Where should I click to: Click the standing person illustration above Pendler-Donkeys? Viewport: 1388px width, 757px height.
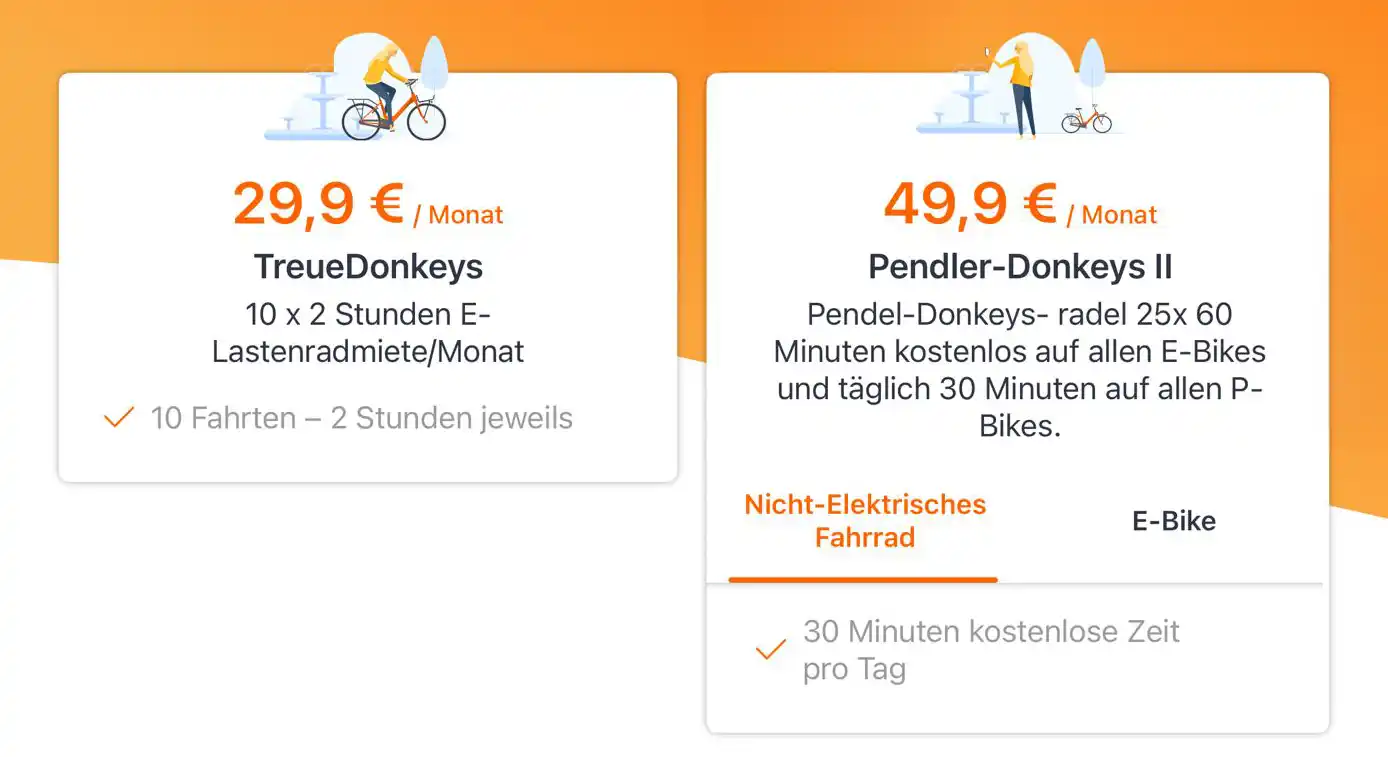coord(1021,90)
